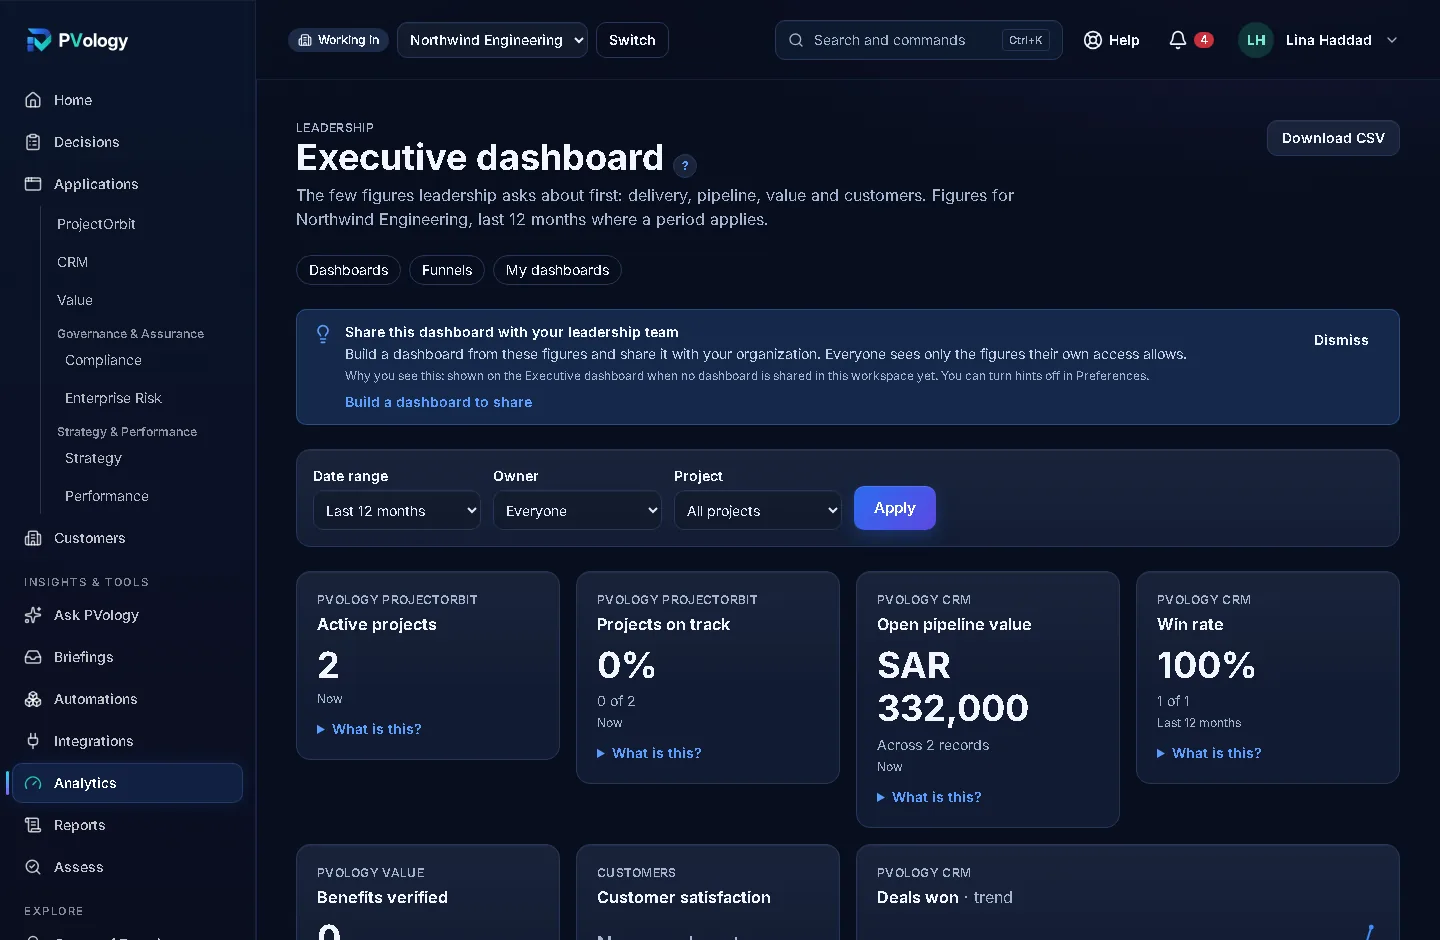The height and width of the screenshot is (940, 1440).
Task: Open the Project dropdown
Action: (x=758, y=510)
